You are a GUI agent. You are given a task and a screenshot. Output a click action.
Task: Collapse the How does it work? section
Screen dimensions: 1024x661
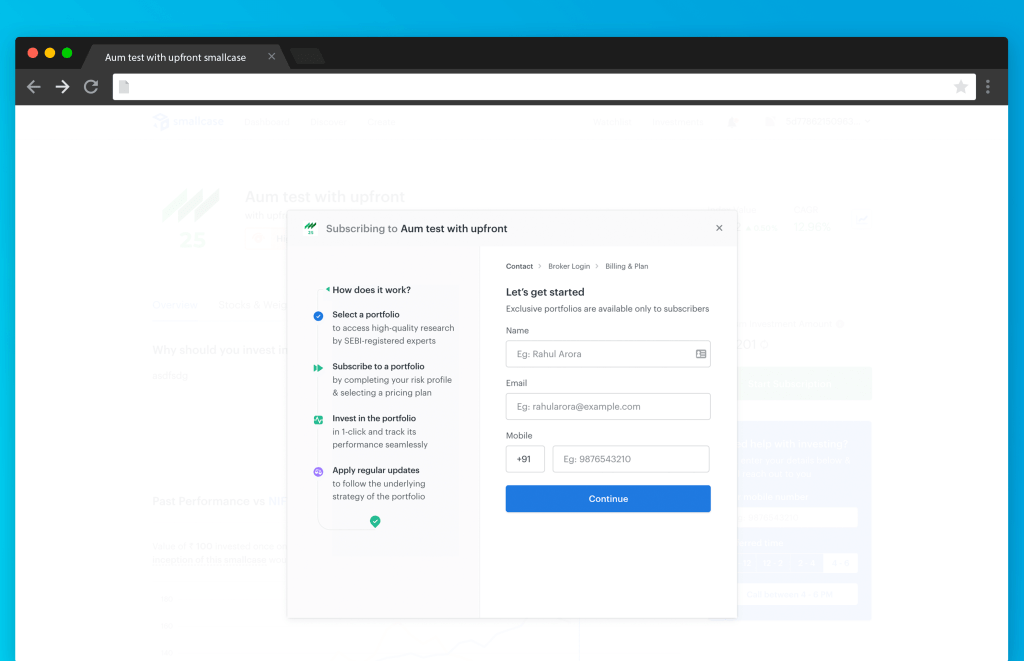point(327,290)
